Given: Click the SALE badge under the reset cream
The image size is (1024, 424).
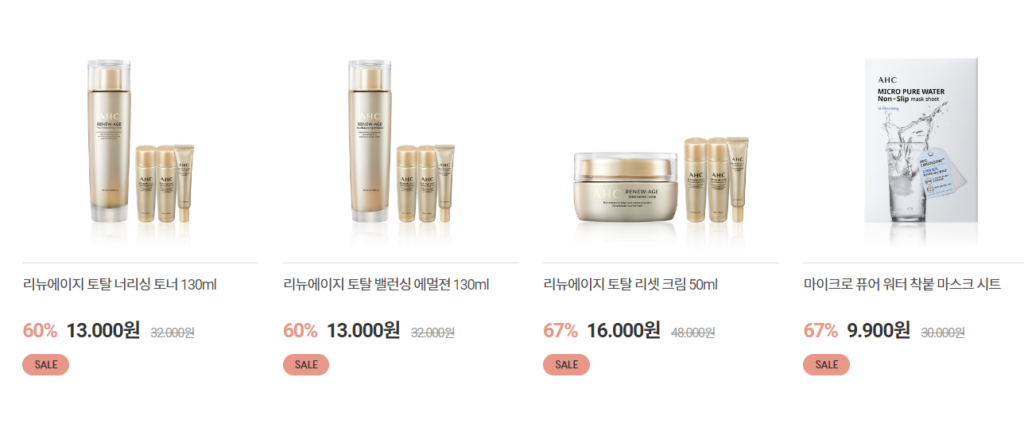Looking at the screenshot, I should point(566,365).
